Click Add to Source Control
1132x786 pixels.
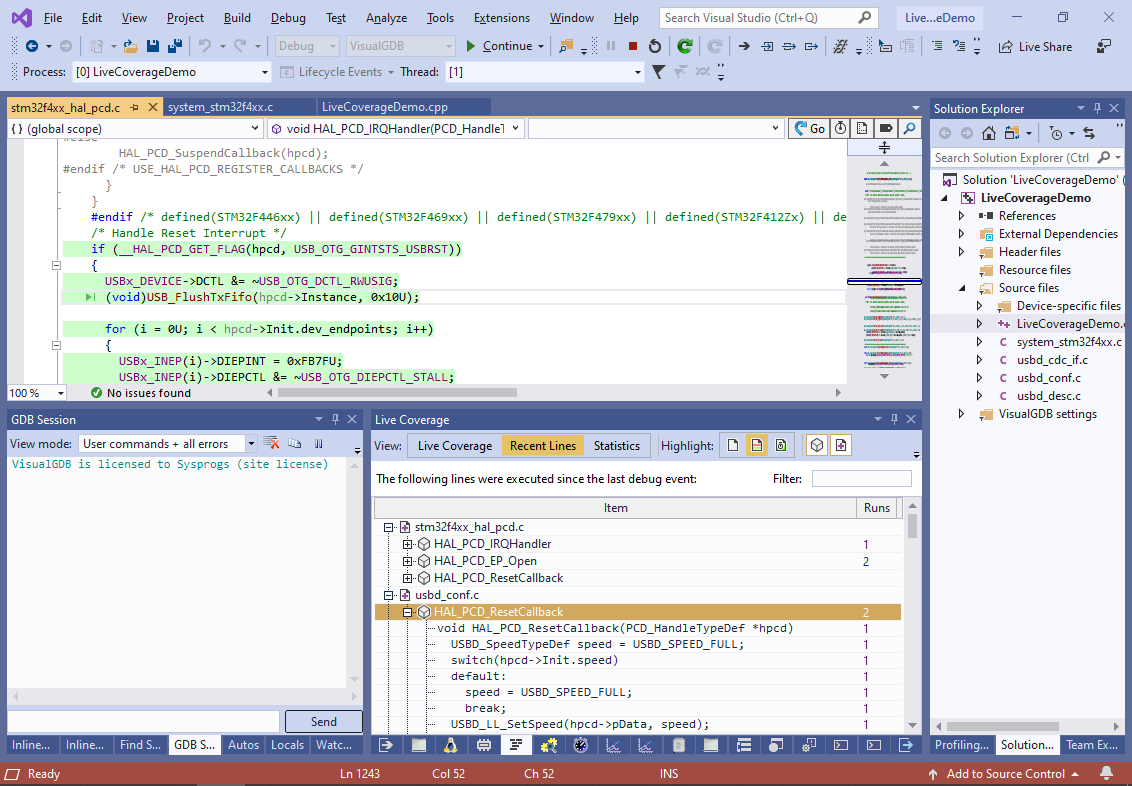coord(1005,774)
